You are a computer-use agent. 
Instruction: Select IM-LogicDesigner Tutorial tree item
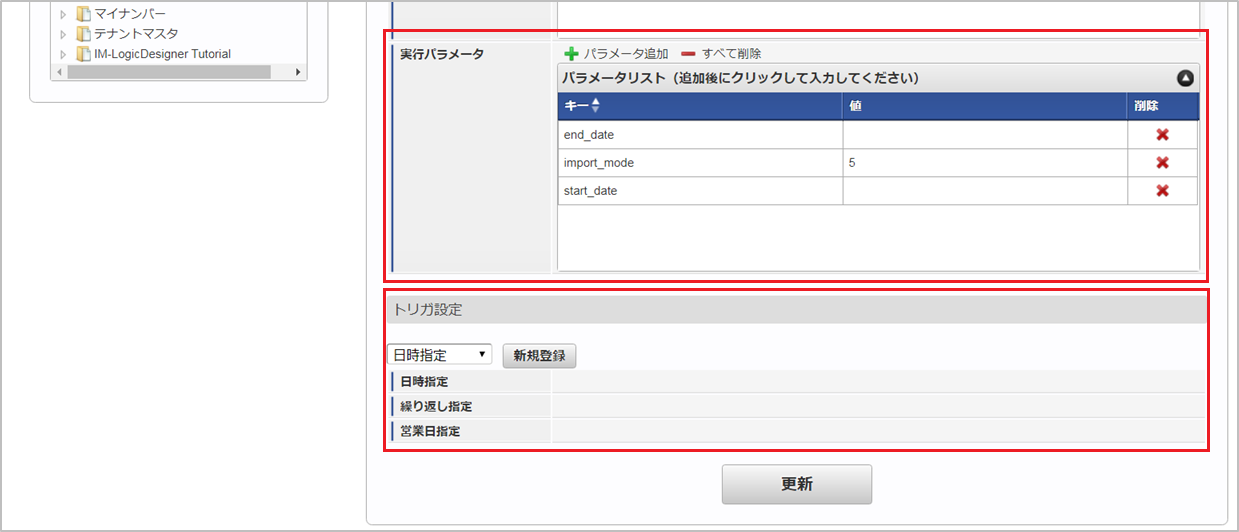pyautogui.click(x=162, y=54)
